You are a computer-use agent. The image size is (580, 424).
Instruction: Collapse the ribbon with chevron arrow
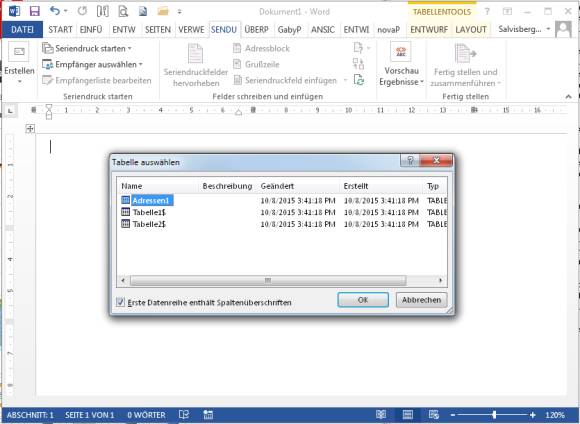coord(569,97)
